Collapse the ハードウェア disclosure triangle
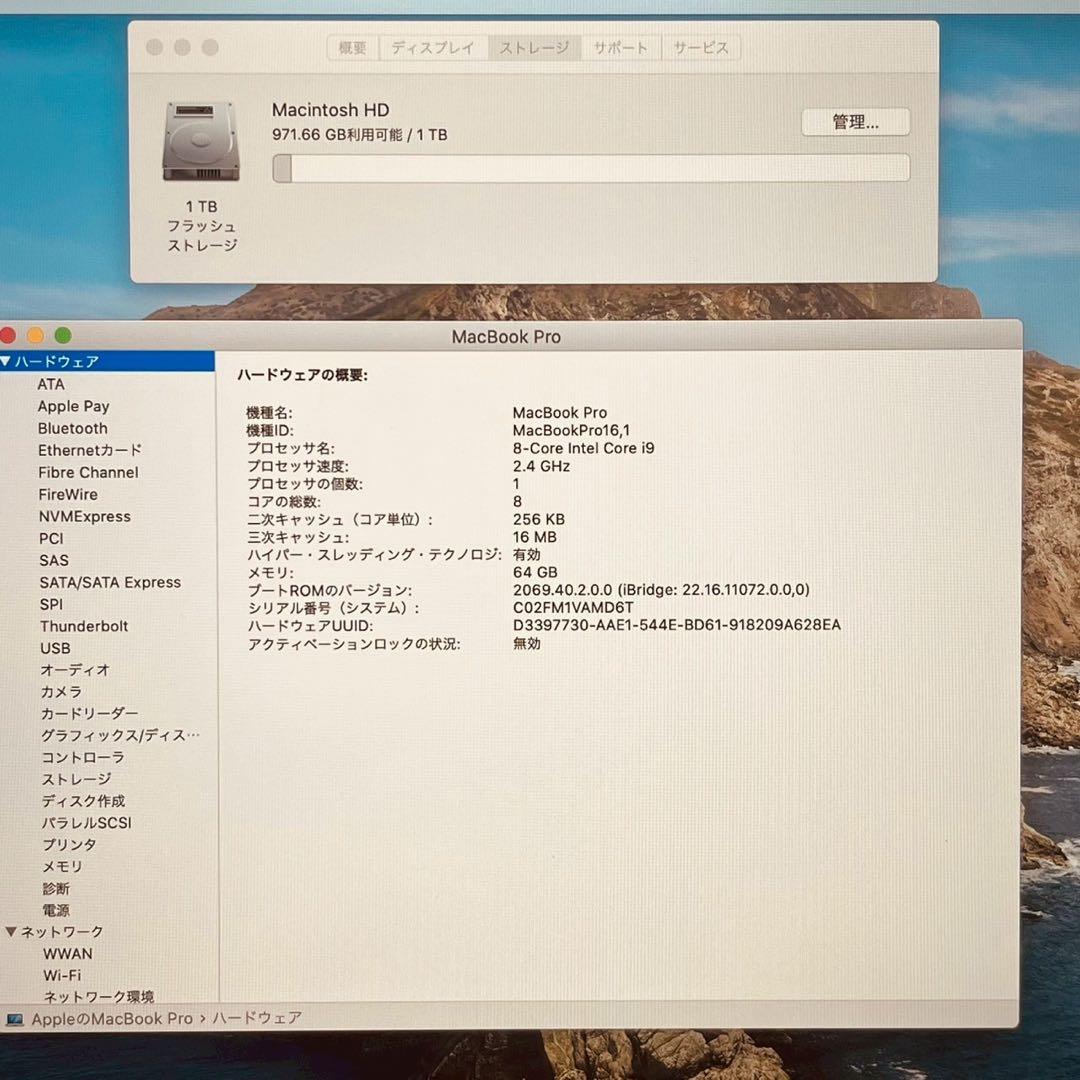This screenshot has width=1080, height=1080. (7, 361)
